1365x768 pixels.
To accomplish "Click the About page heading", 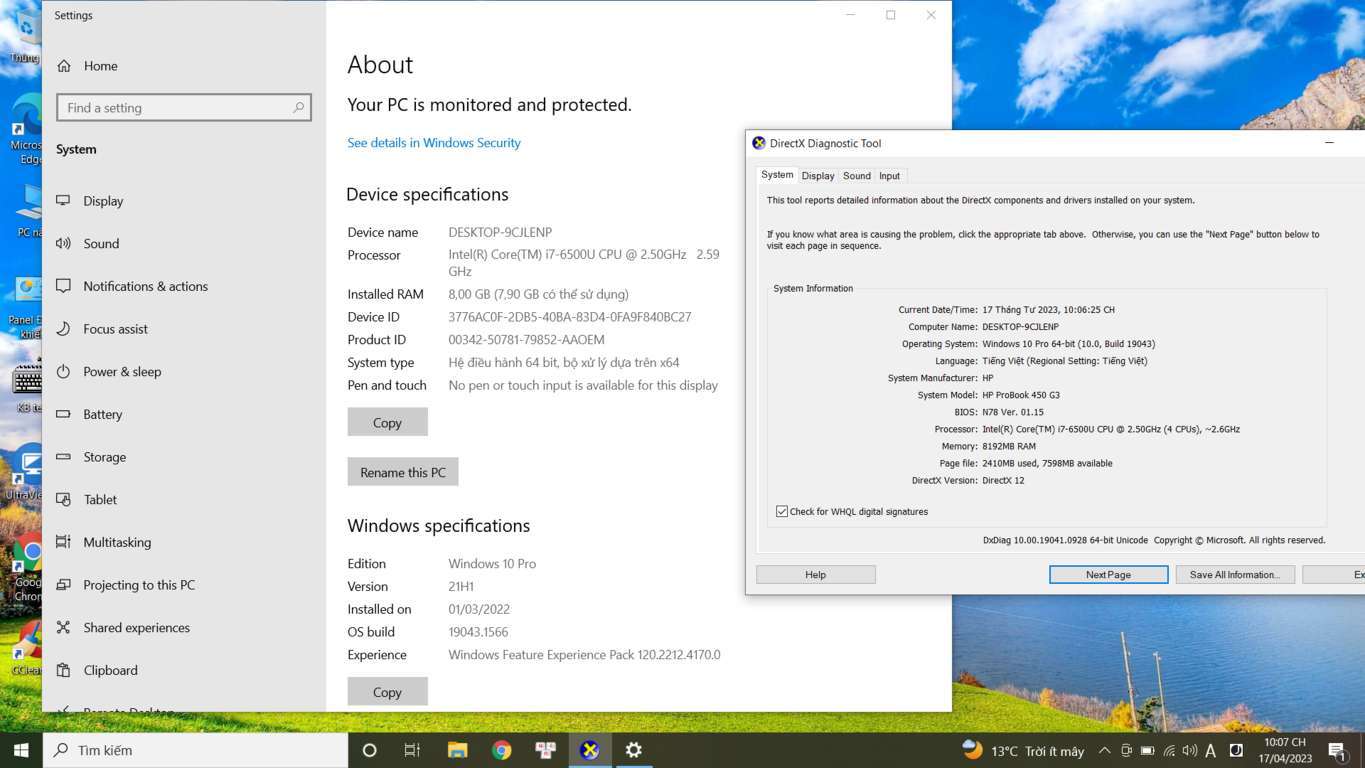I will click(x=380, y=65).
